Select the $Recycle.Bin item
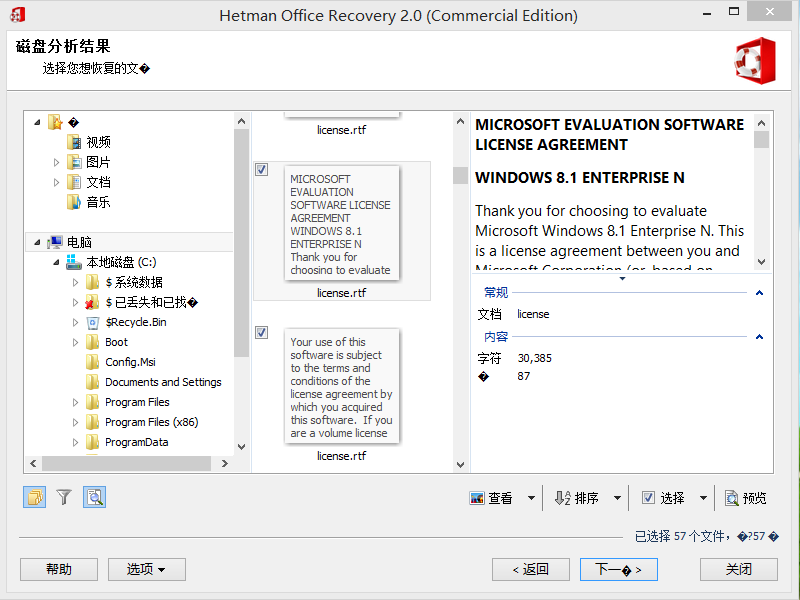This screenshot has width=800, height=600. click(126, 322)
